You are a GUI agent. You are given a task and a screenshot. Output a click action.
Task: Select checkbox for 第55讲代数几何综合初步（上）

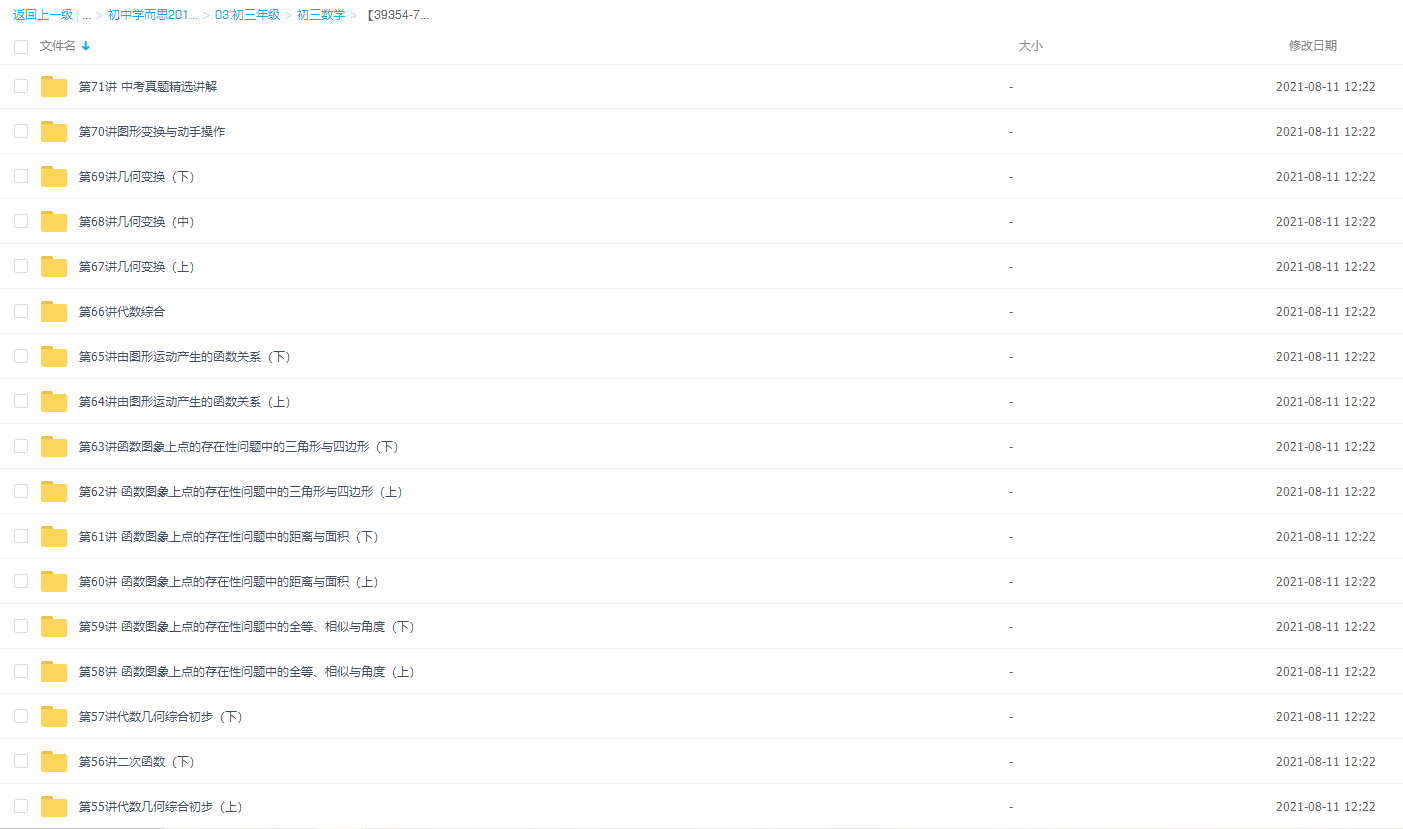pos(21,806)
